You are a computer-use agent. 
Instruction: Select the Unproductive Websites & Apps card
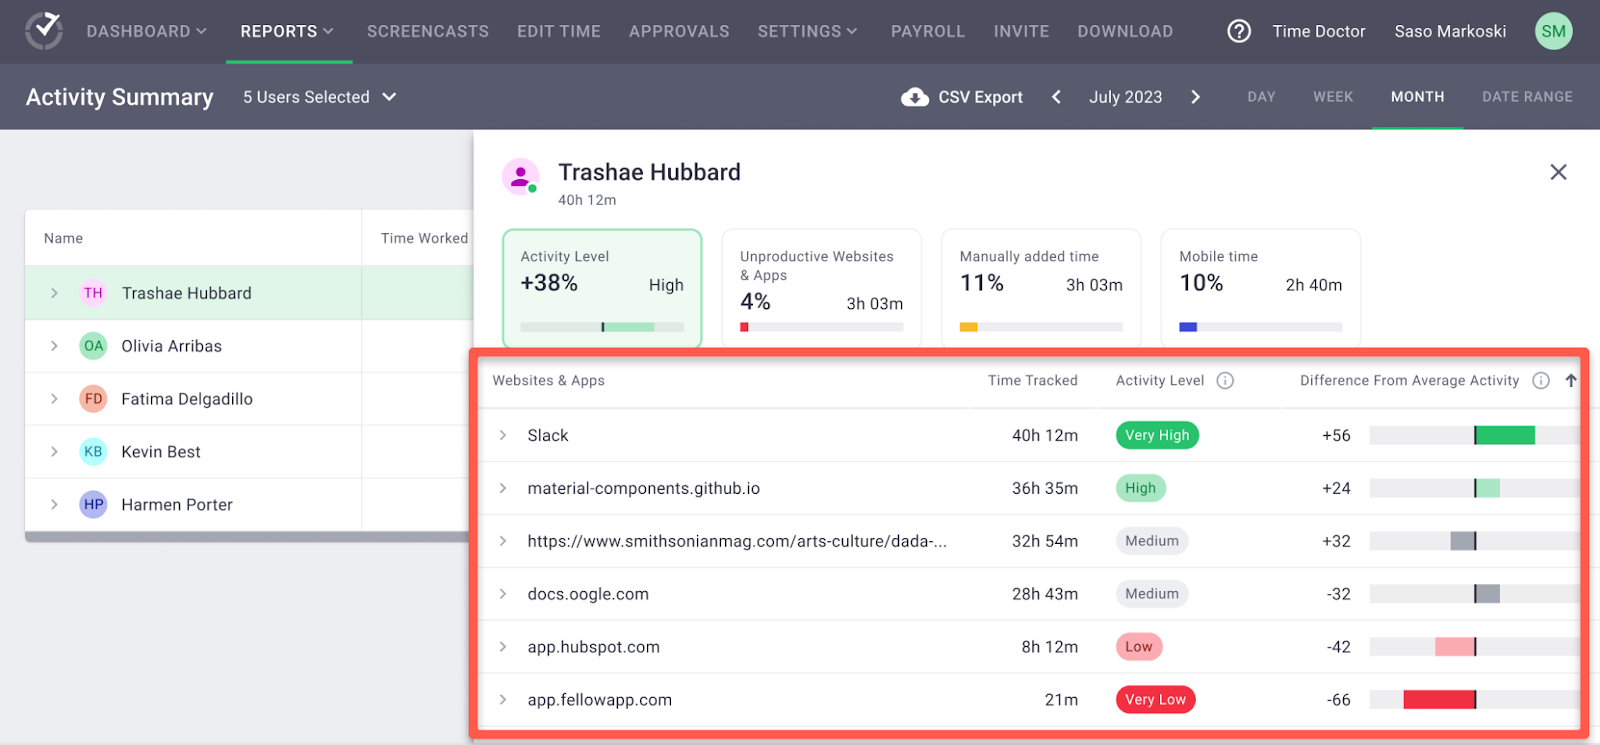click(x=821, y=289)
